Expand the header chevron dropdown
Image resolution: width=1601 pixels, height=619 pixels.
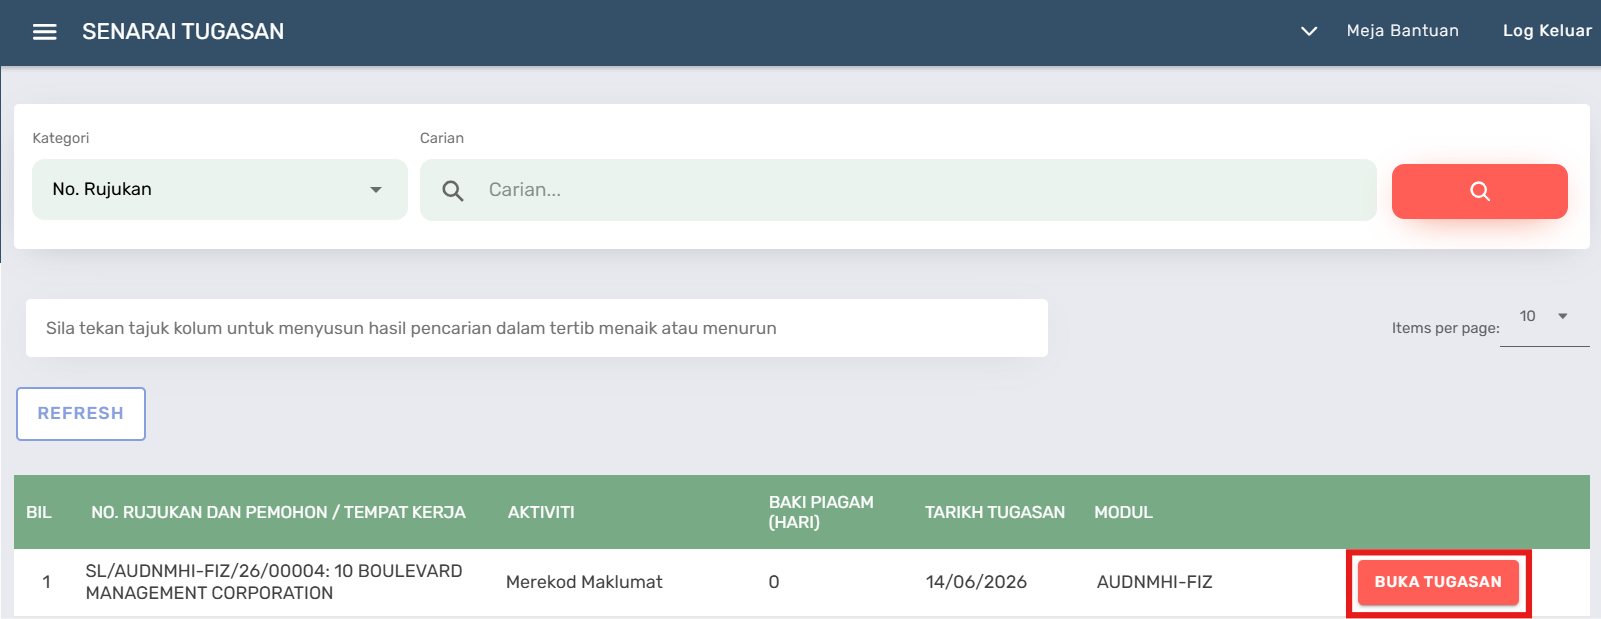(x=1308, y=31)
